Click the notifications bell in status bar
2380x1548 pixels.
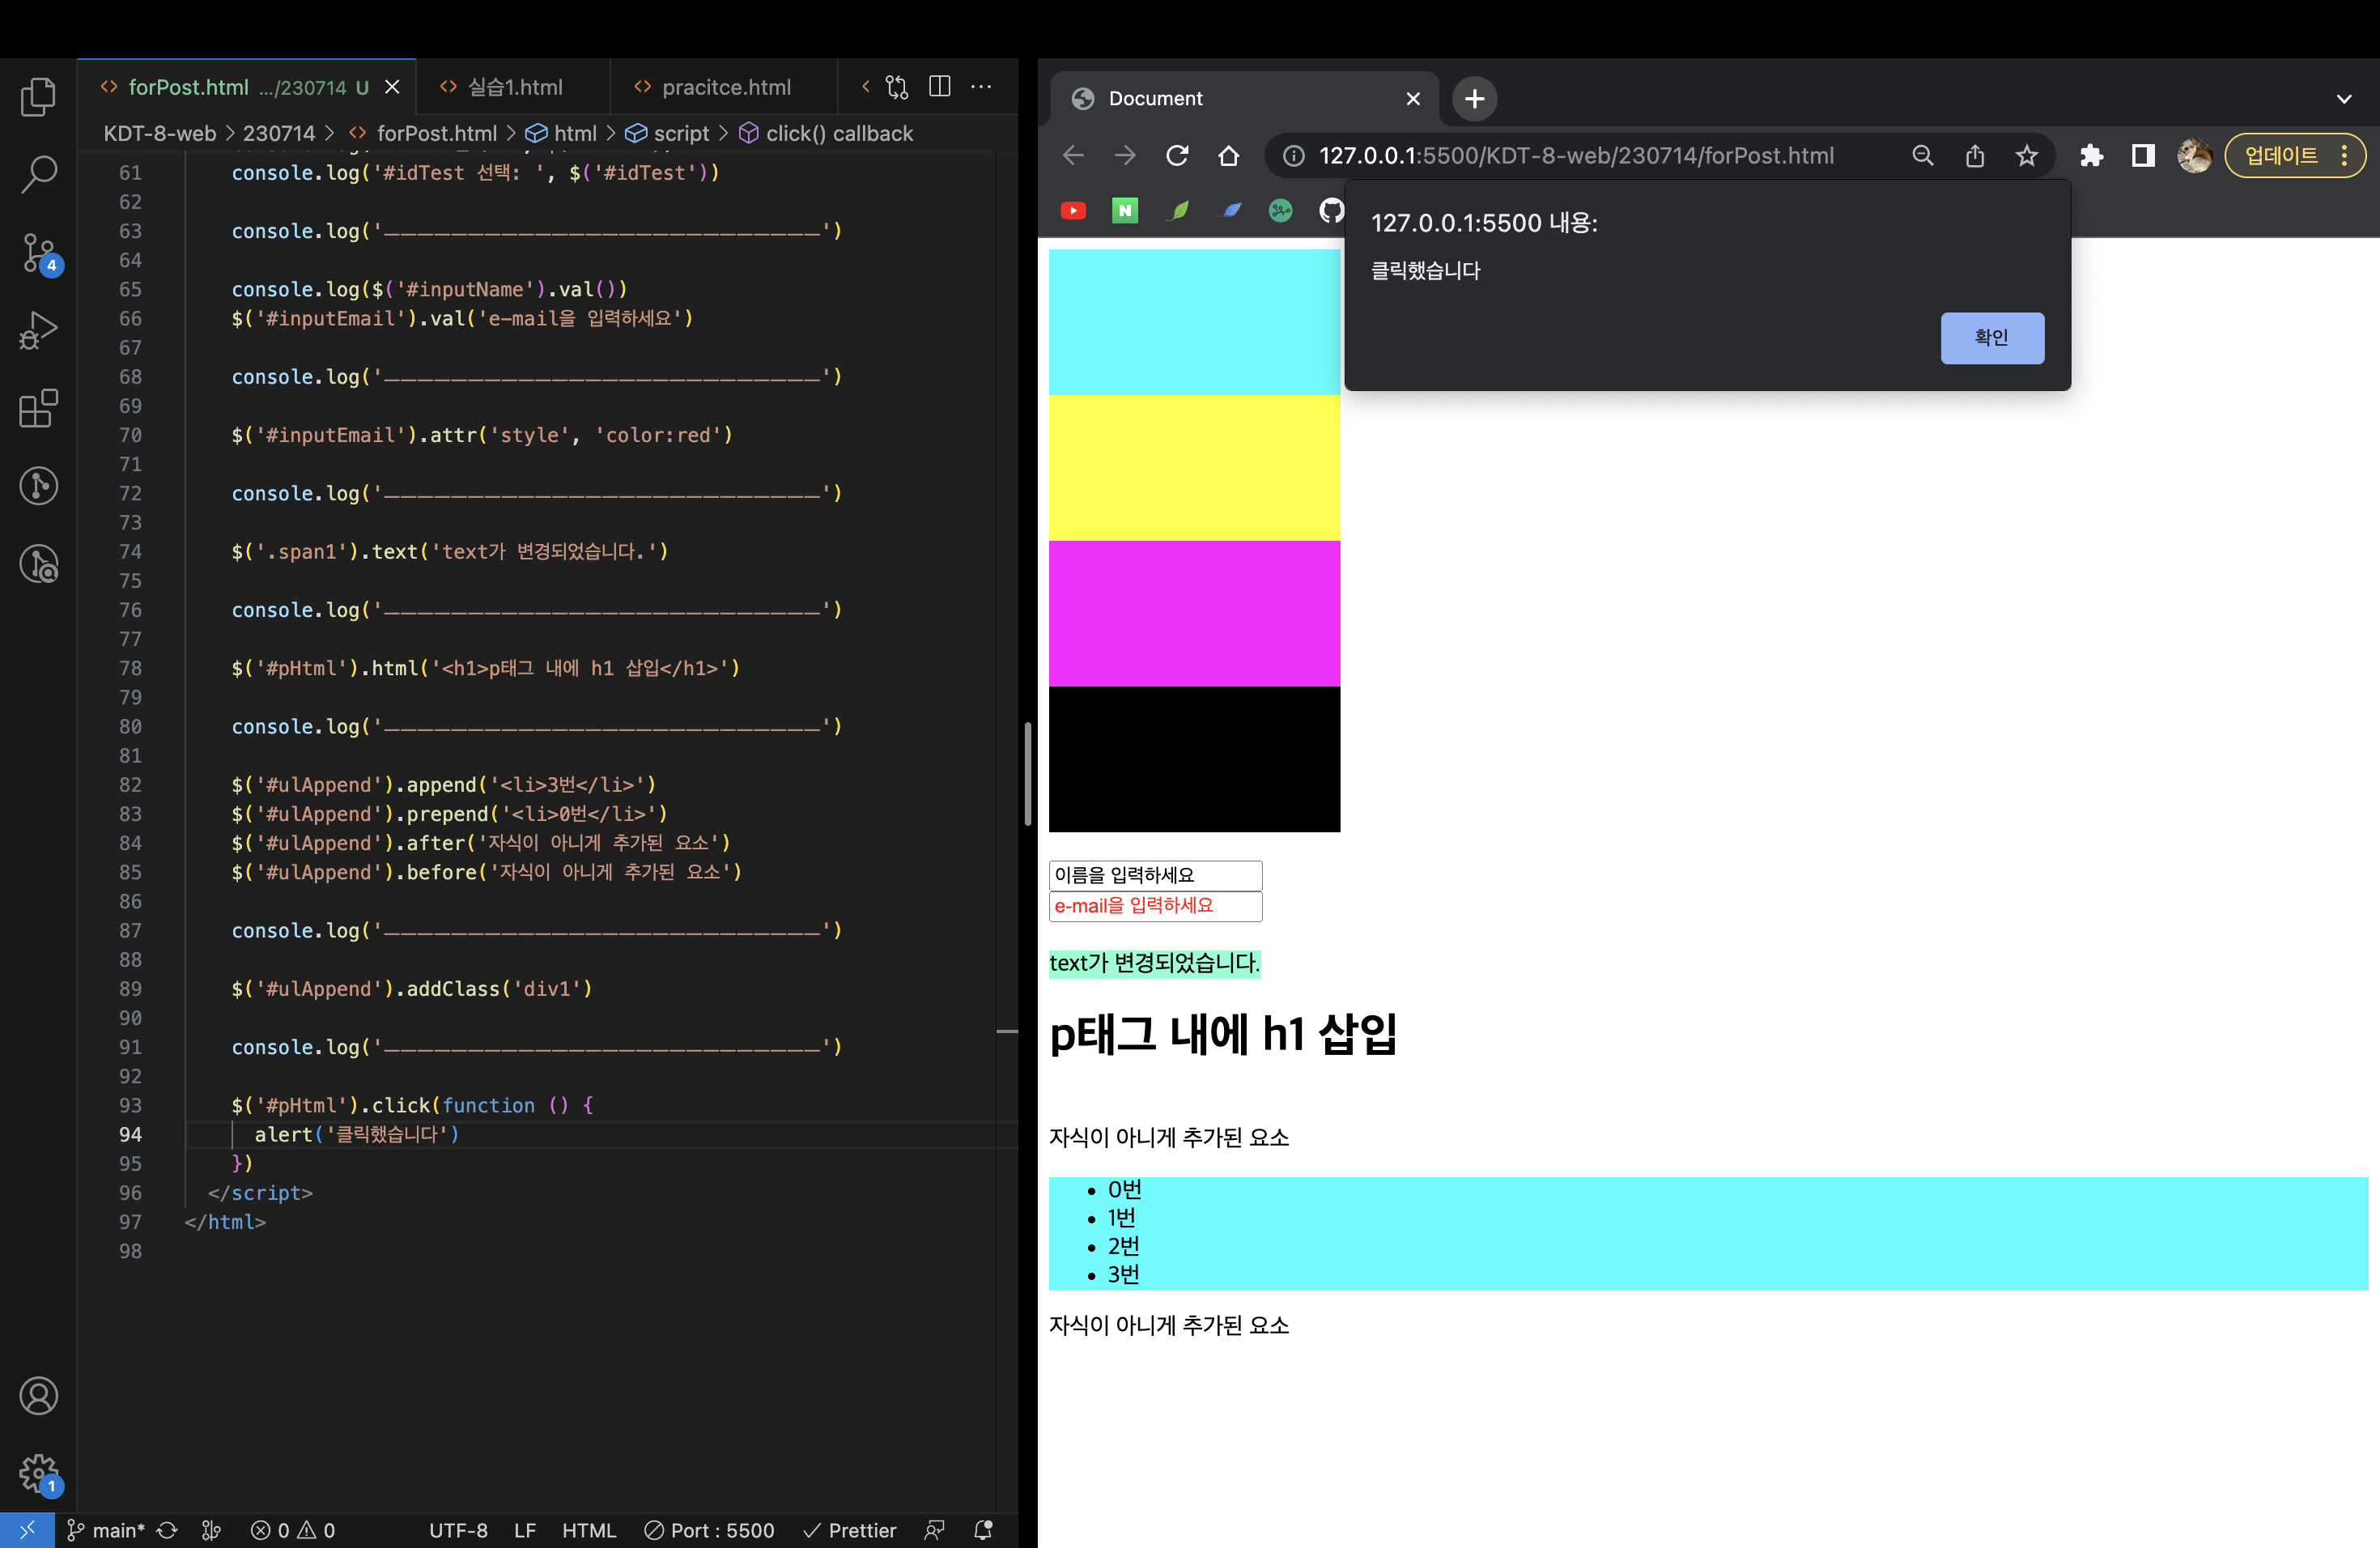point(983,1530)
